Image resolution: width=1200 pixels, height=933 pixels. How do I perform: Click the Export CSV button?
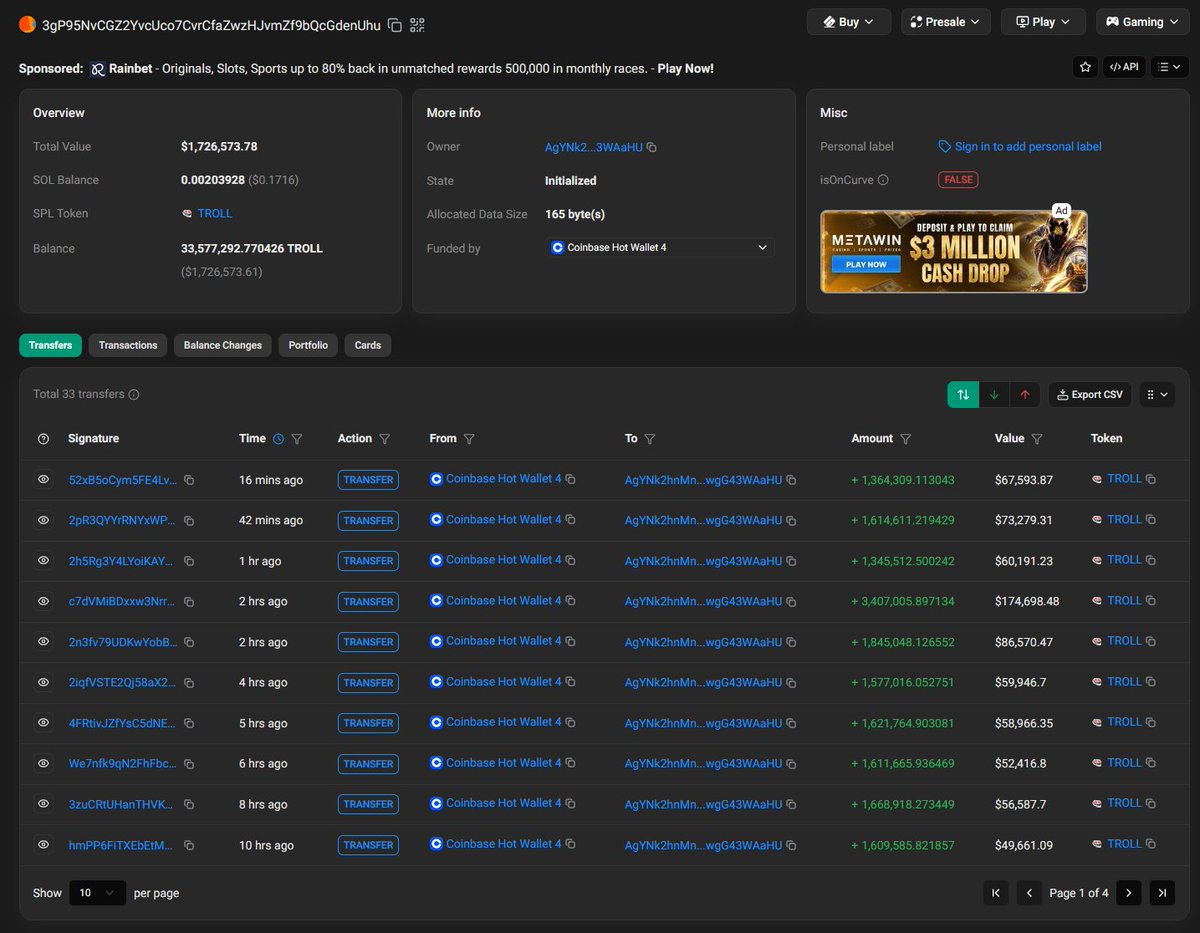pos(1091,394)
